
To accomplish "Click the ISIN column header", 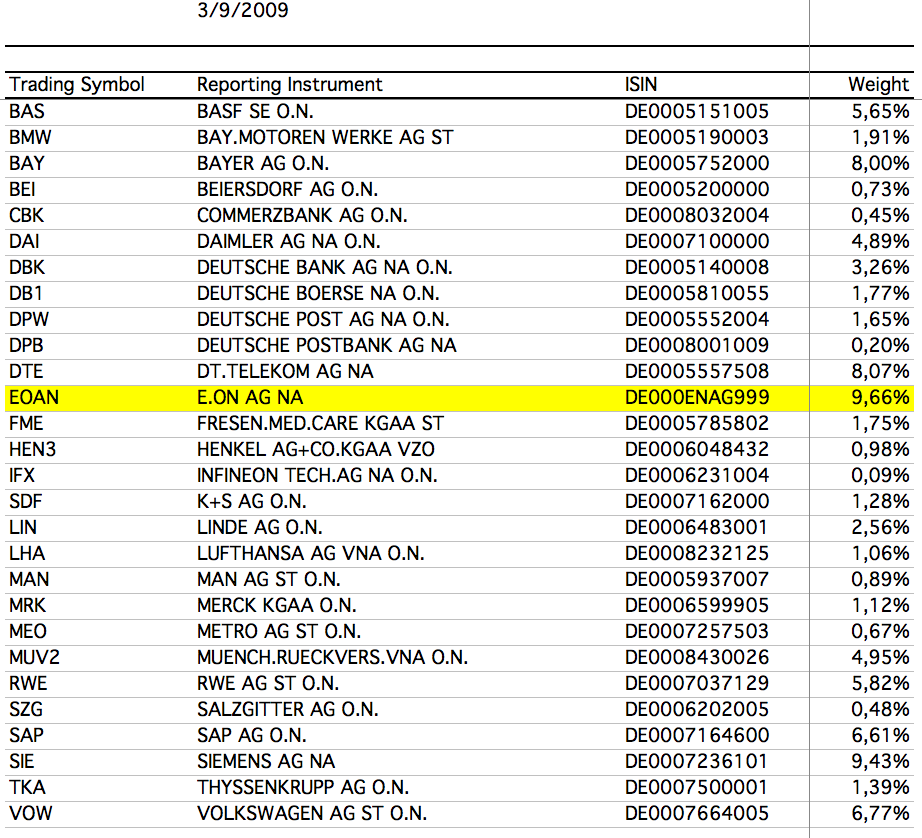I will tap(641, 85).
